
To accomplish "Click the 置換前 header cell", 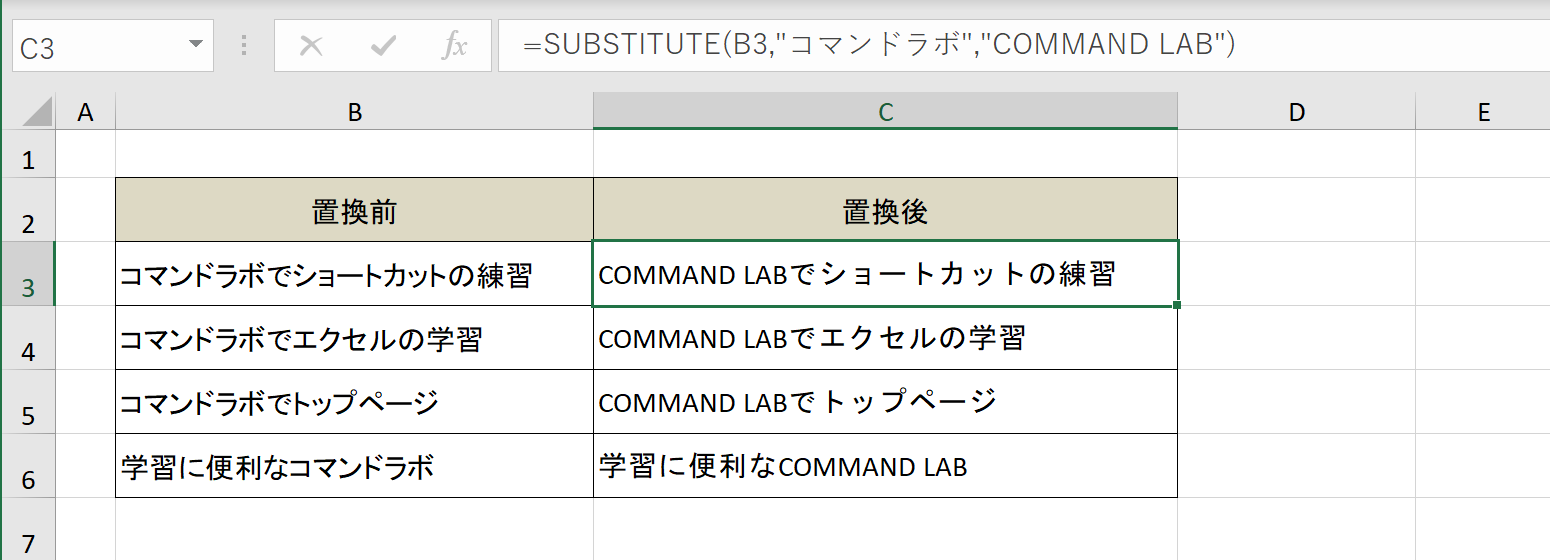I will [355, 210].
